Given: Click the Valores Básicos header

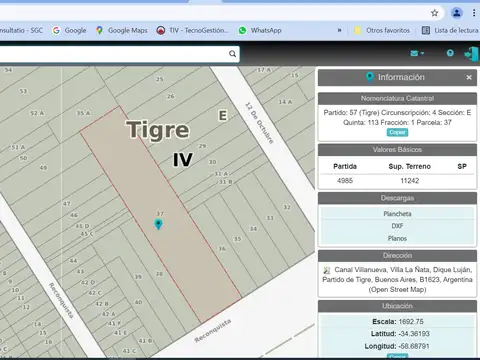Looking at the screenshot, I should pyautogui.click(x=397, y=150).
